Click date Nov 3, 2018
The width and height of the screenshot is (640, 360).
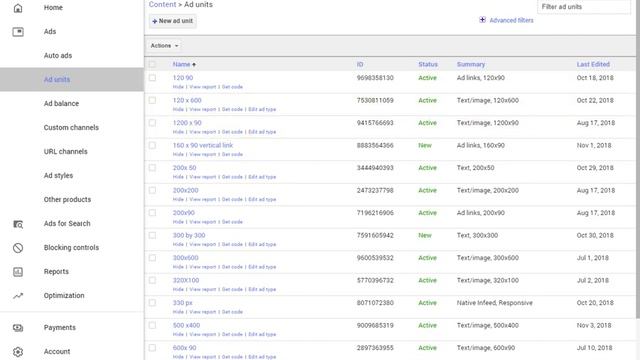tap(594, 325)
